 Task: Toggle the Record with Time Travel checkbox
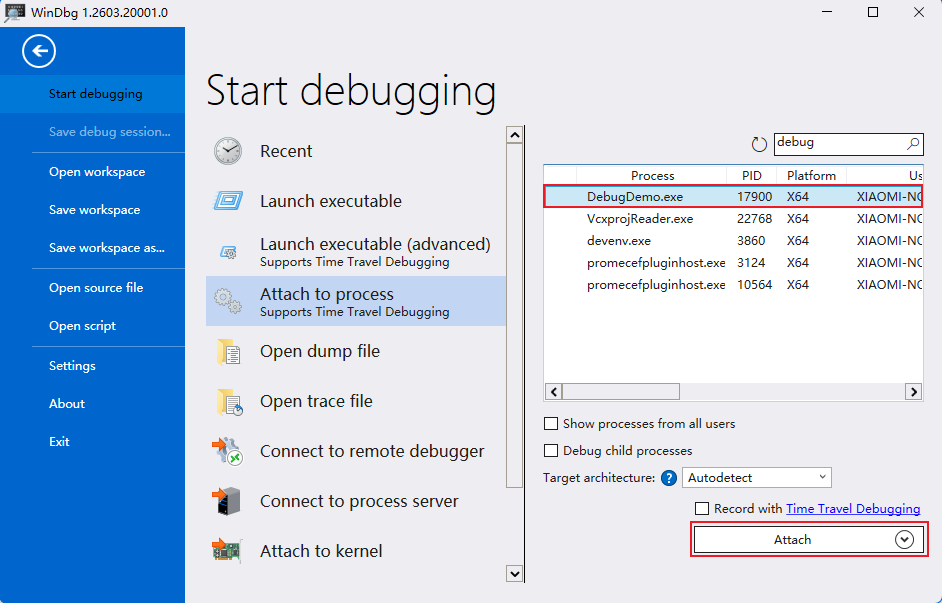[702, 509]
